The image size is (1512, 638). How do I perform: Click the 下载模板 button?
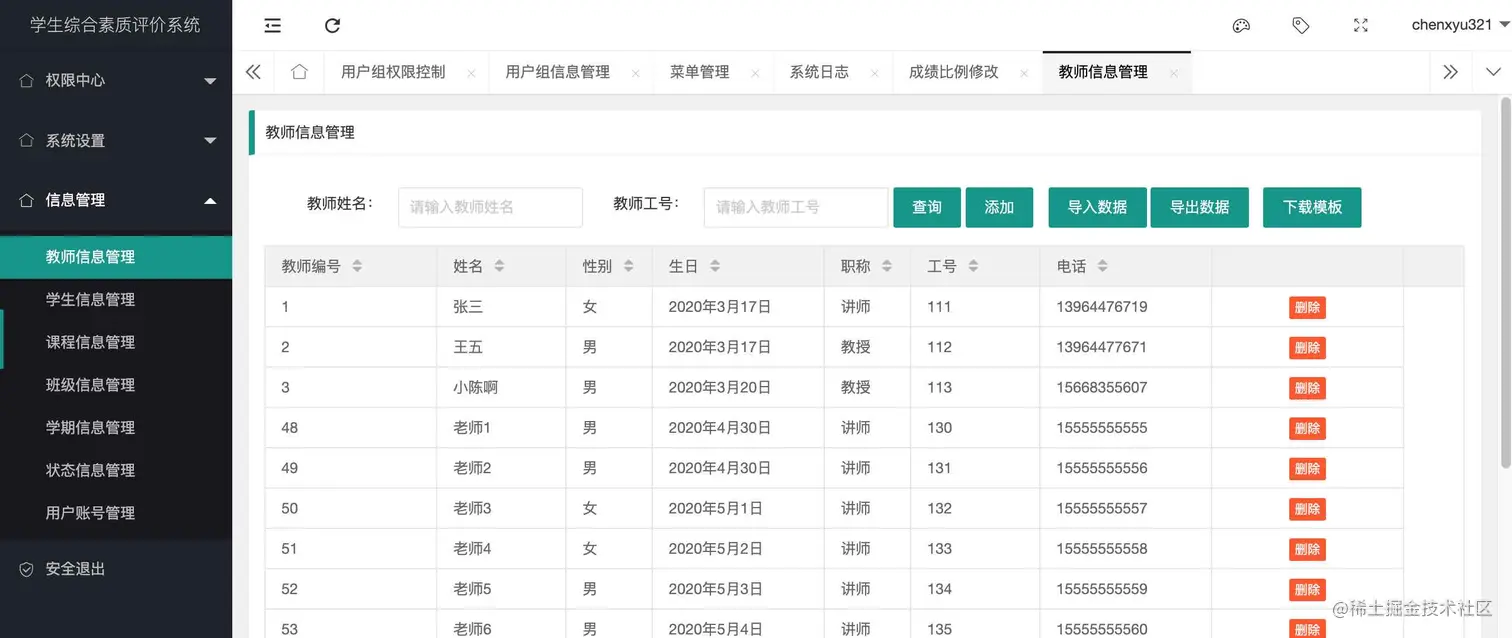coord(1312,207)
